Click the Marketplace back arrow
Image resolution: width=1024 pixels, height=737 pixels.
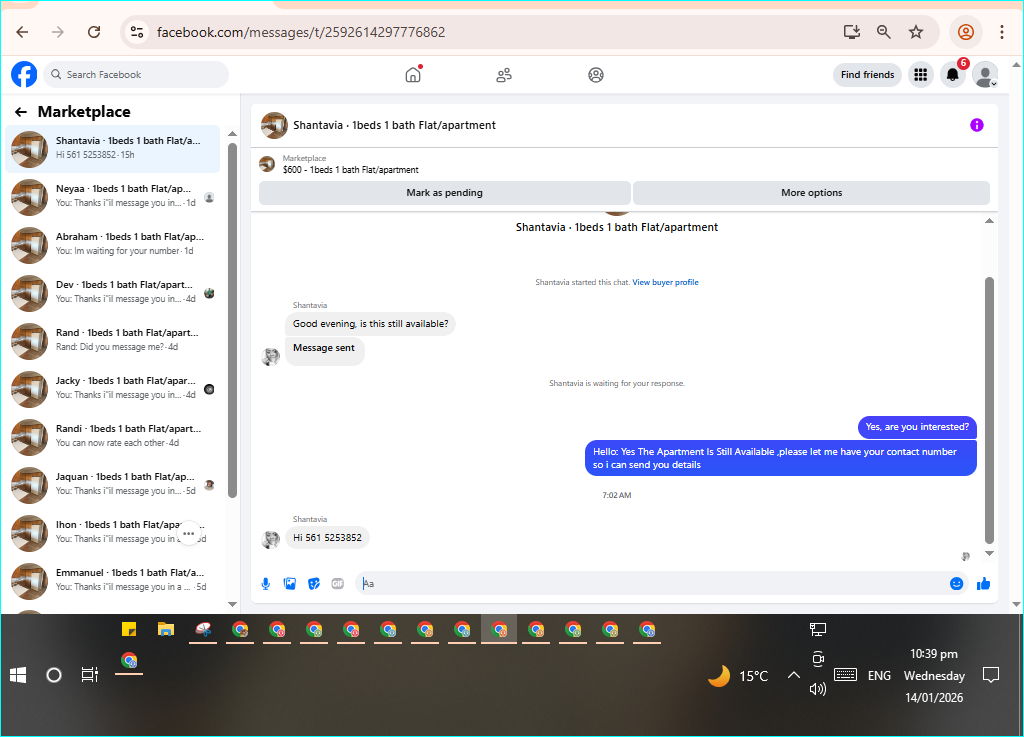pyautogui.click(x=21, y=112)
